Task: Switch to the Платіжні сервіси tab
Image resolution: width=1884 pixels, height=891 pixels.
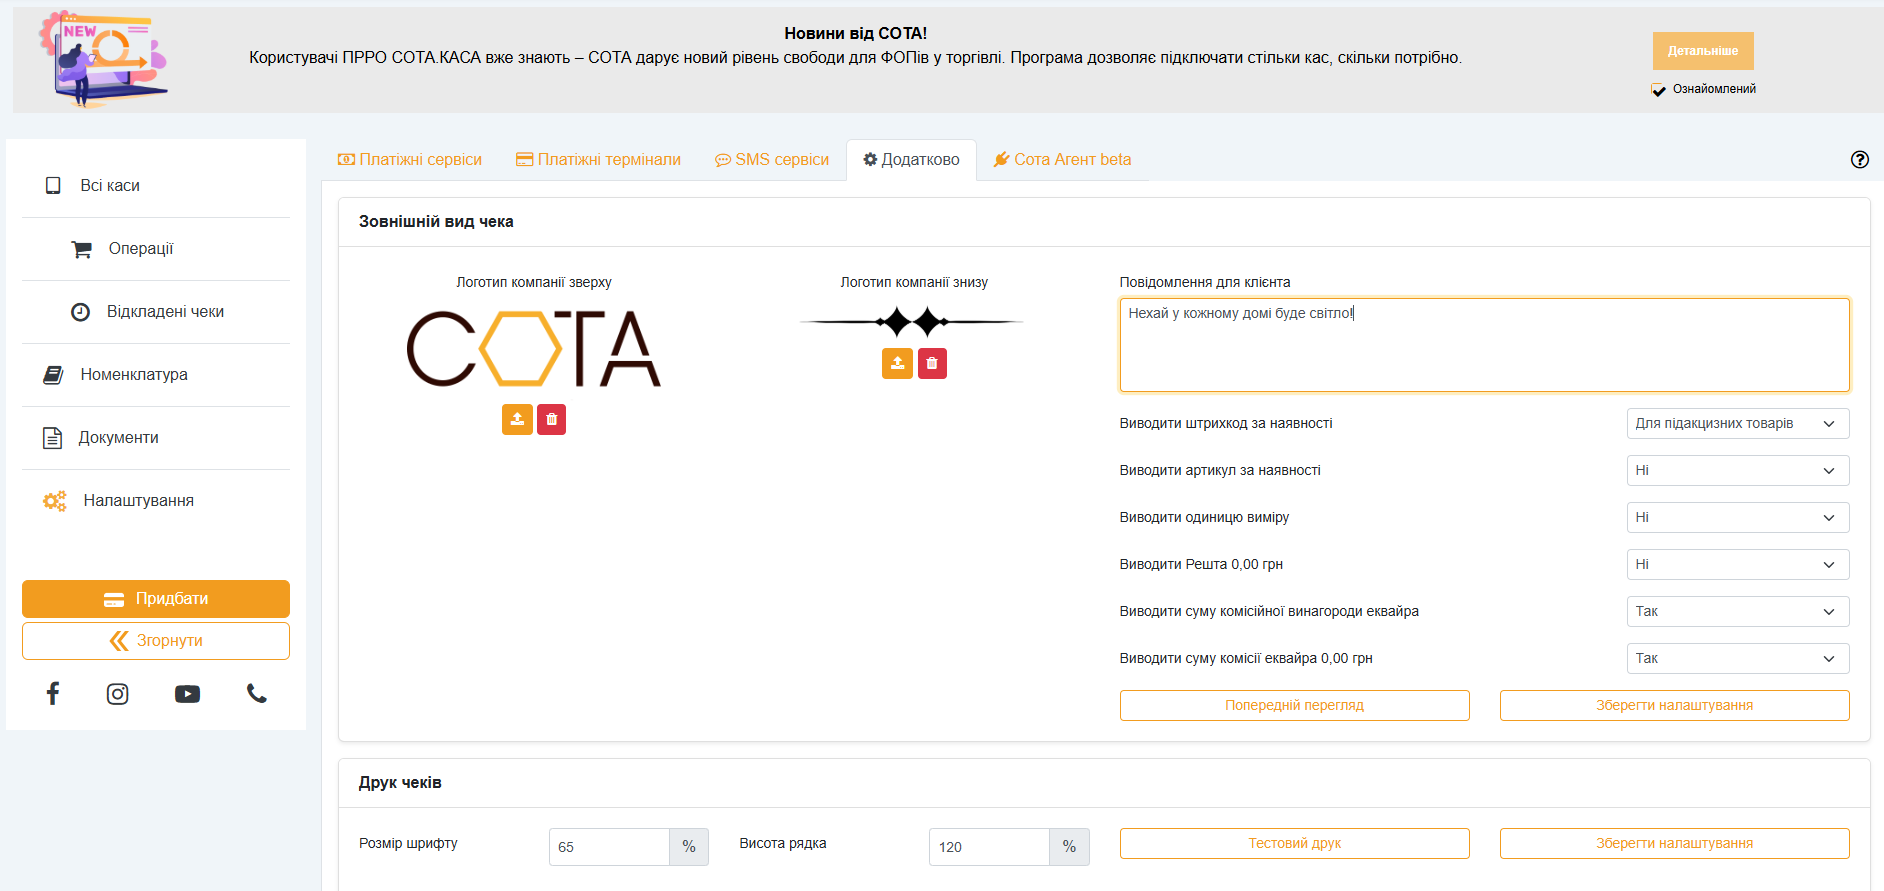Action: pyautogui.click(x=410, y=160)
